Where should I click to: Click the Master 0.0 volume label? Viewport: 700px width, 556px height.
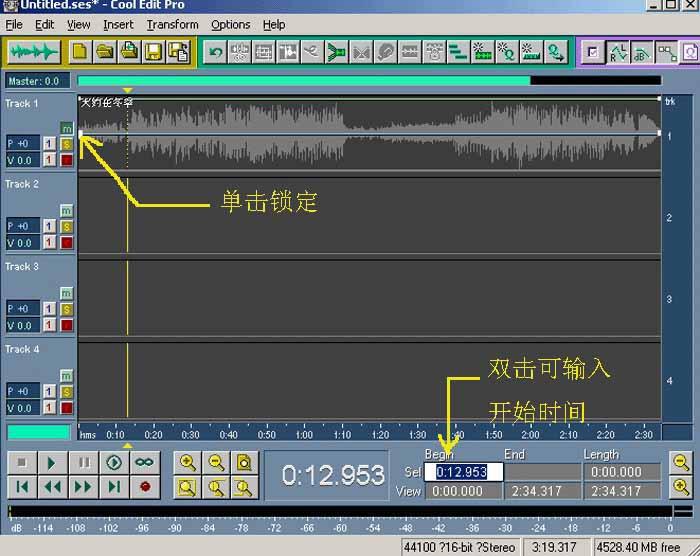35,81
